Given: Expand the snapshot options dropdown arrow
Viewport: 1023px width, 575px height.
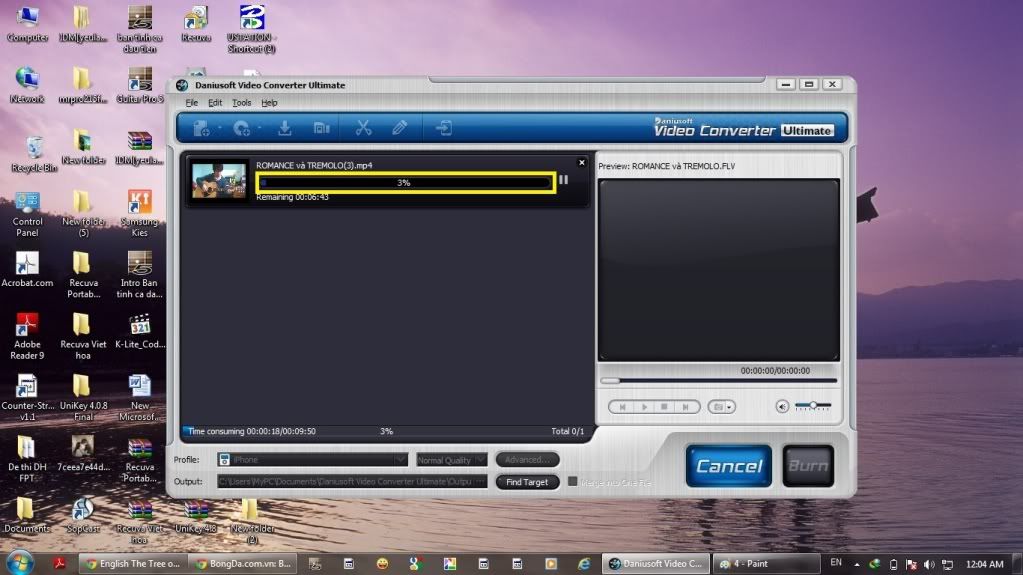Looking at the screenshot, I should (x=729, y=408).
